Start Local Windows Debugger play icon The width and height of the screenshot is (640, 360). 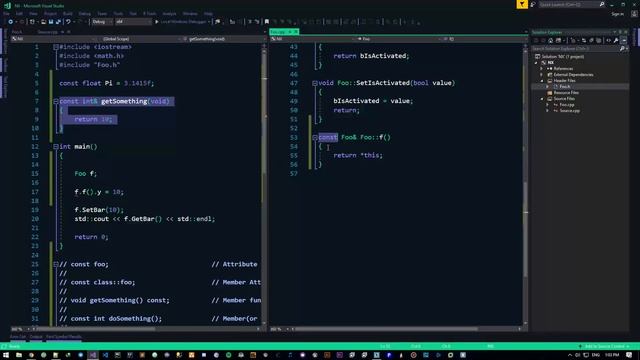click(156, 22)
